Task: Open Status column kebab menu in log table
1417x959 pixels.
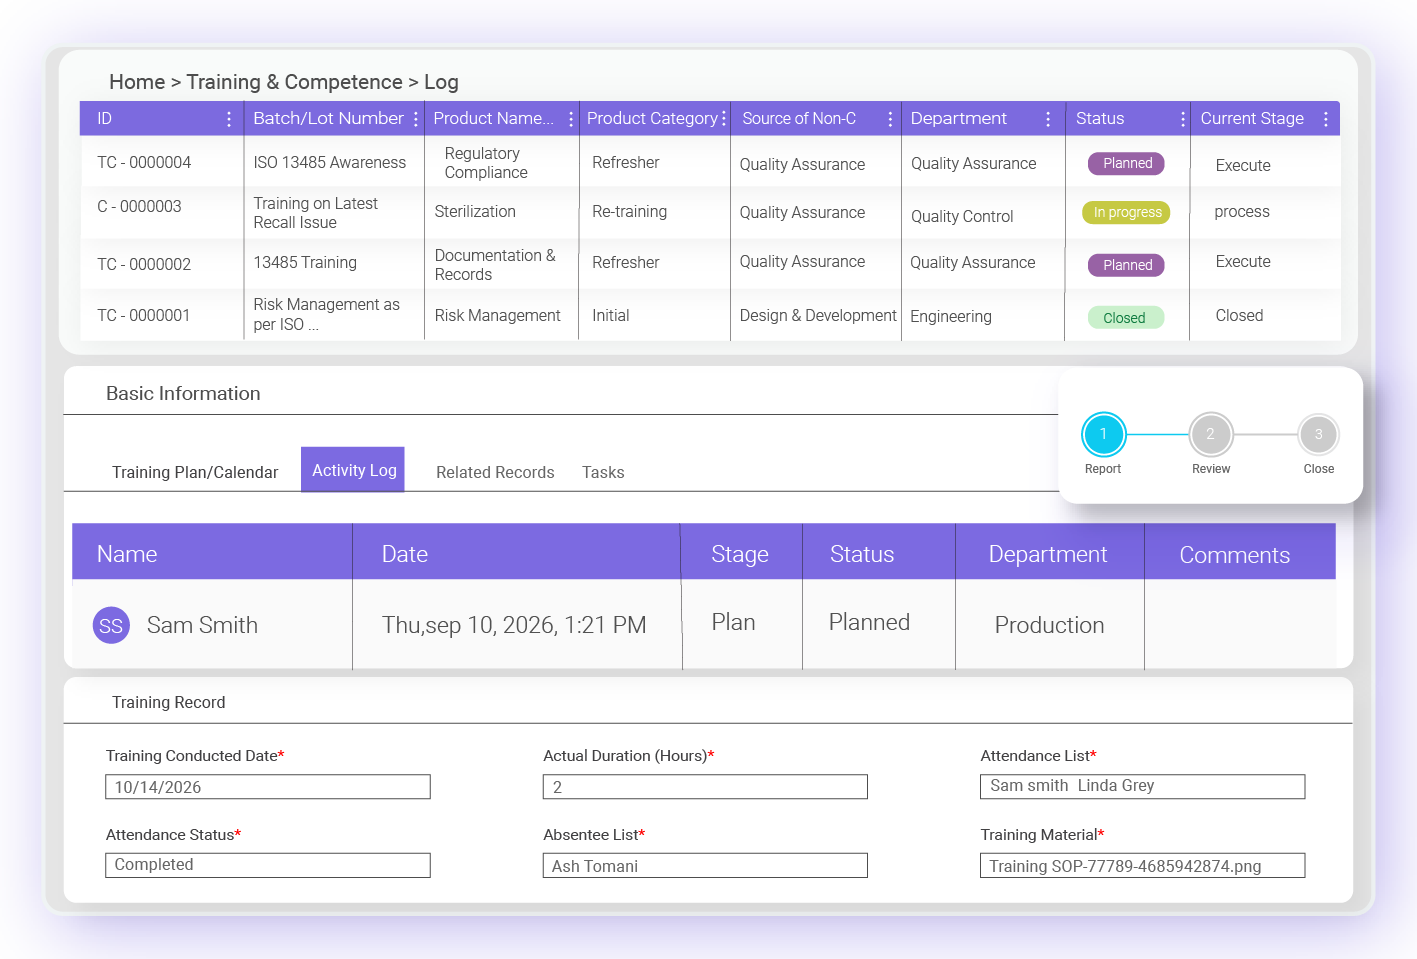Action: [x=1183, y=119]
